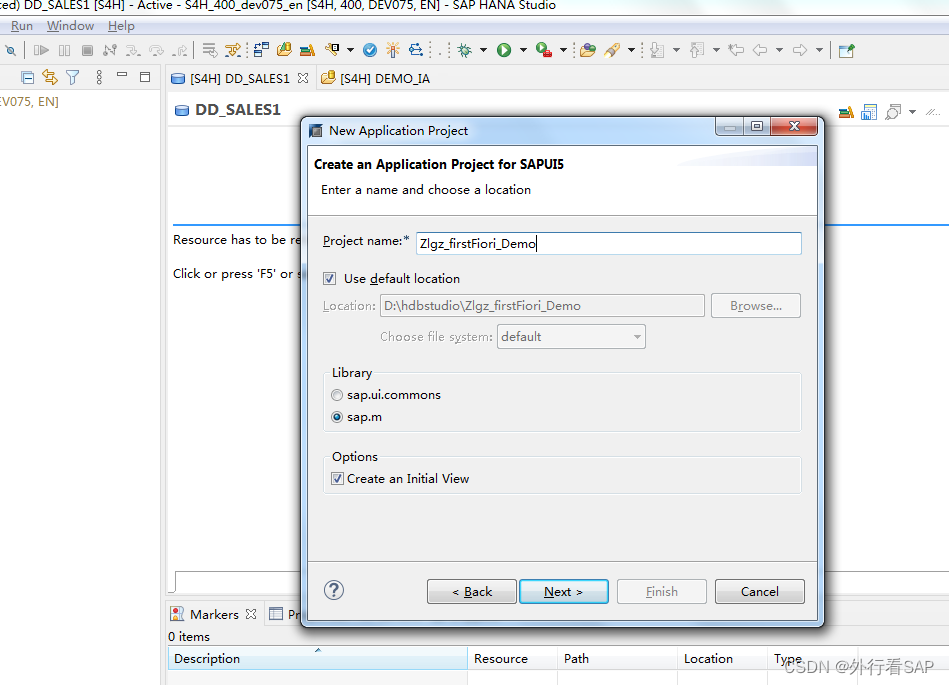Open the Debug dropdown arrow
This screenshot has width=949, height=685.
(483, 50)
